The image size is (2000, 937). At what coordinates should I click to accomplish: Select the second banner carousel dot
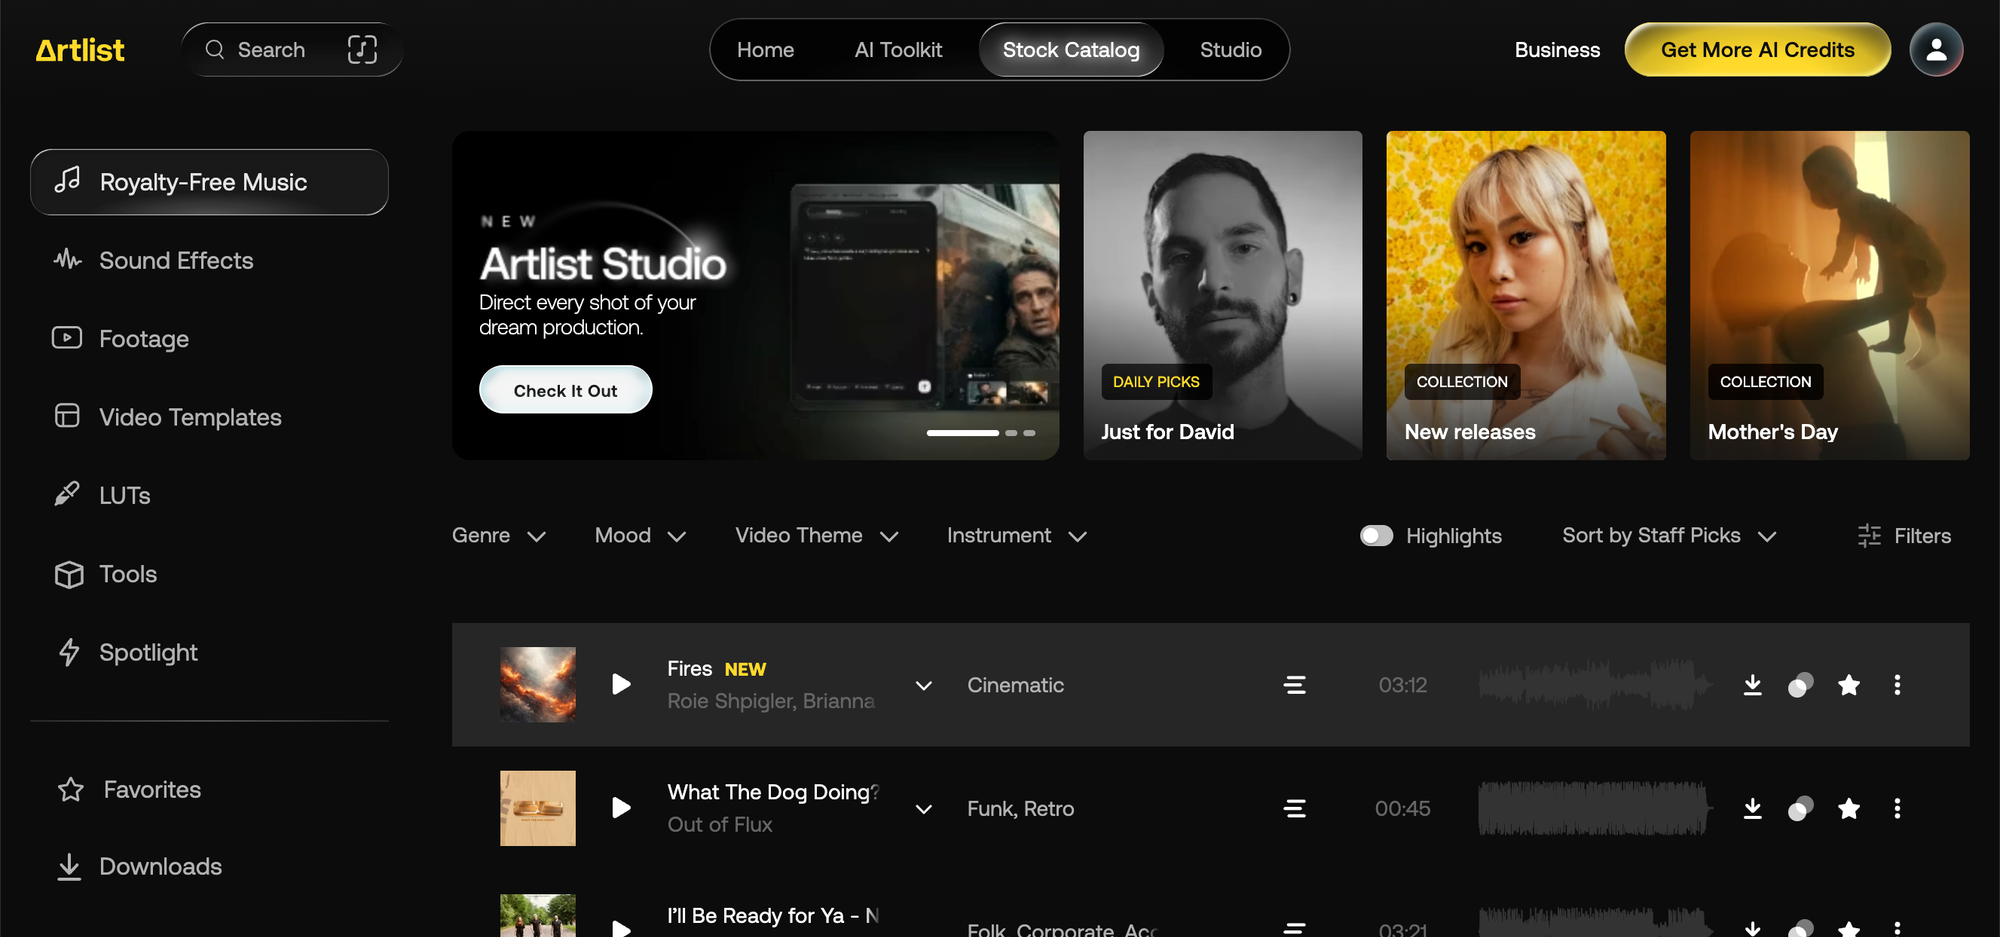click(x=1011, y=433)
